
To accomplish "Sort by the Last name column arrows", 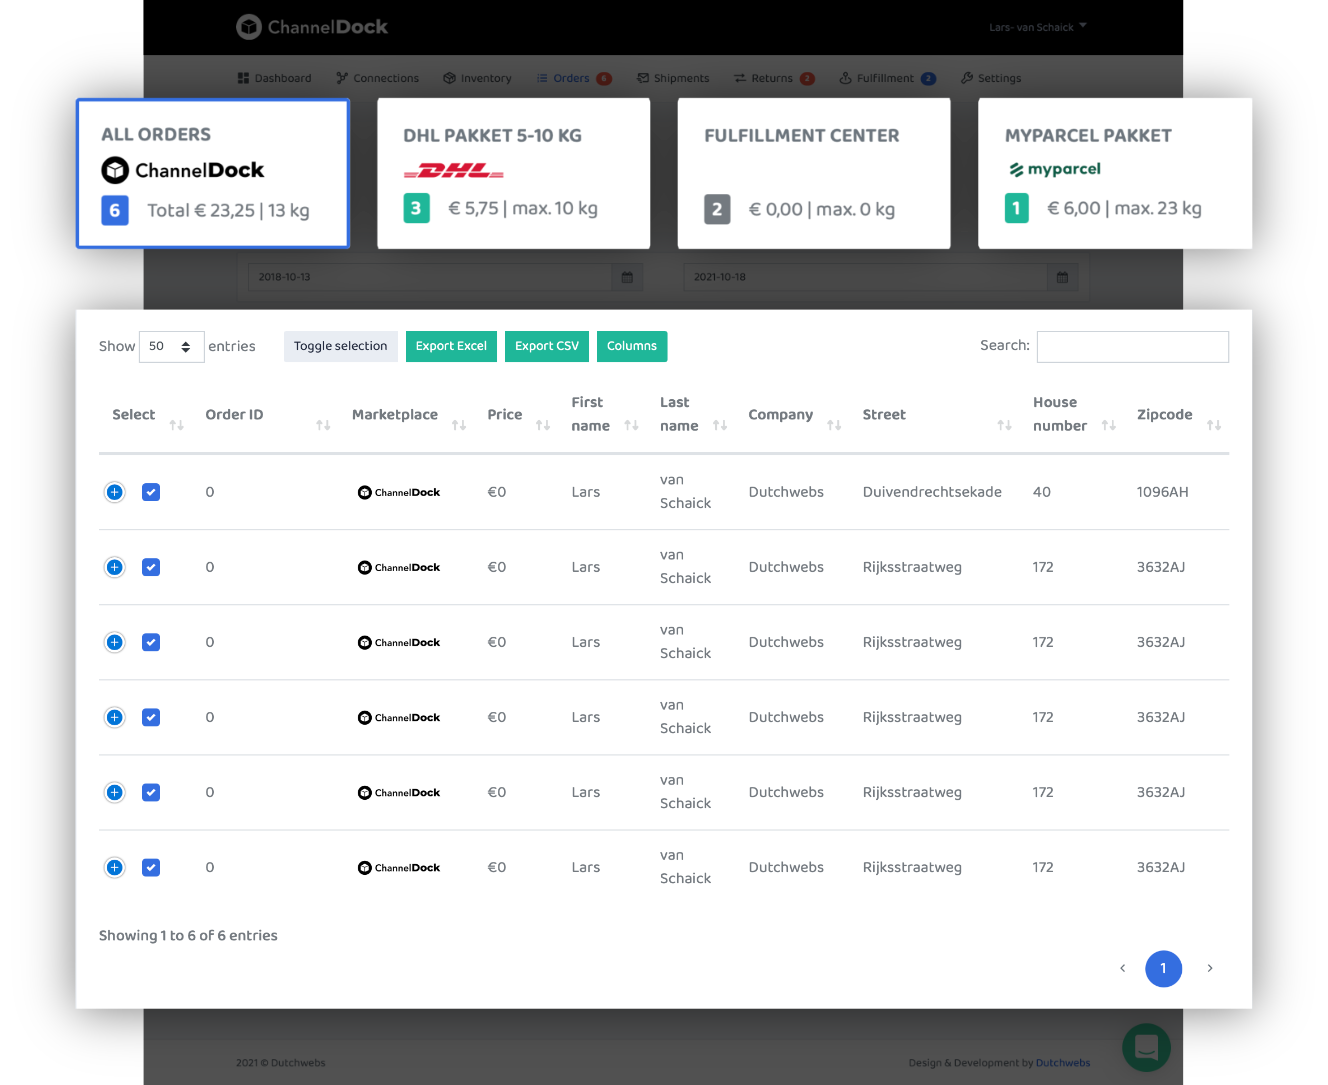I will (720, 426).
